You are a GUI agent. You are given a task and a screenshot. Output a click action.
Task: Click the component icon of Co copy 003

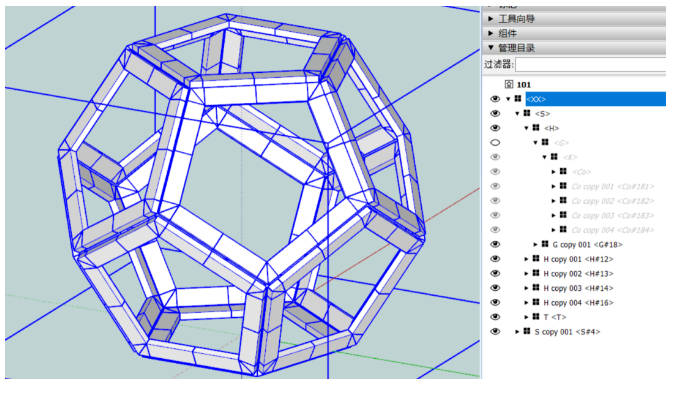(x=563, y=215)
